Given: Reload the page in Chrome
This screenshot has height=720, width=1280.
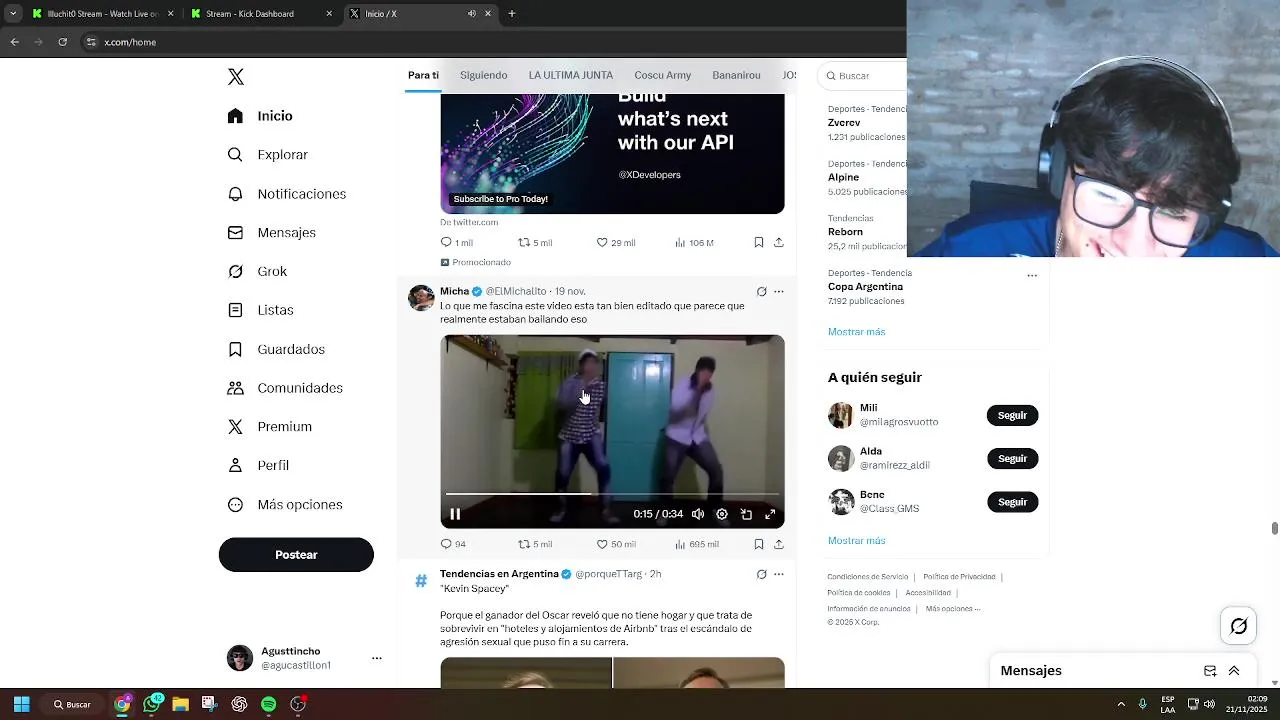Looking at the screenshot, I should point(62,42).
